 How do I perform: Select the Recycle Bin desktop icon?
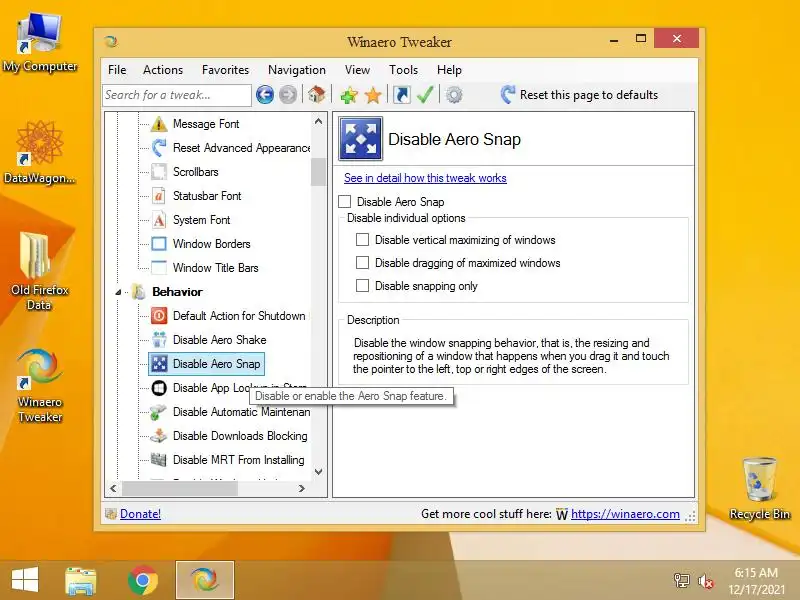click(x=760, y=489)
